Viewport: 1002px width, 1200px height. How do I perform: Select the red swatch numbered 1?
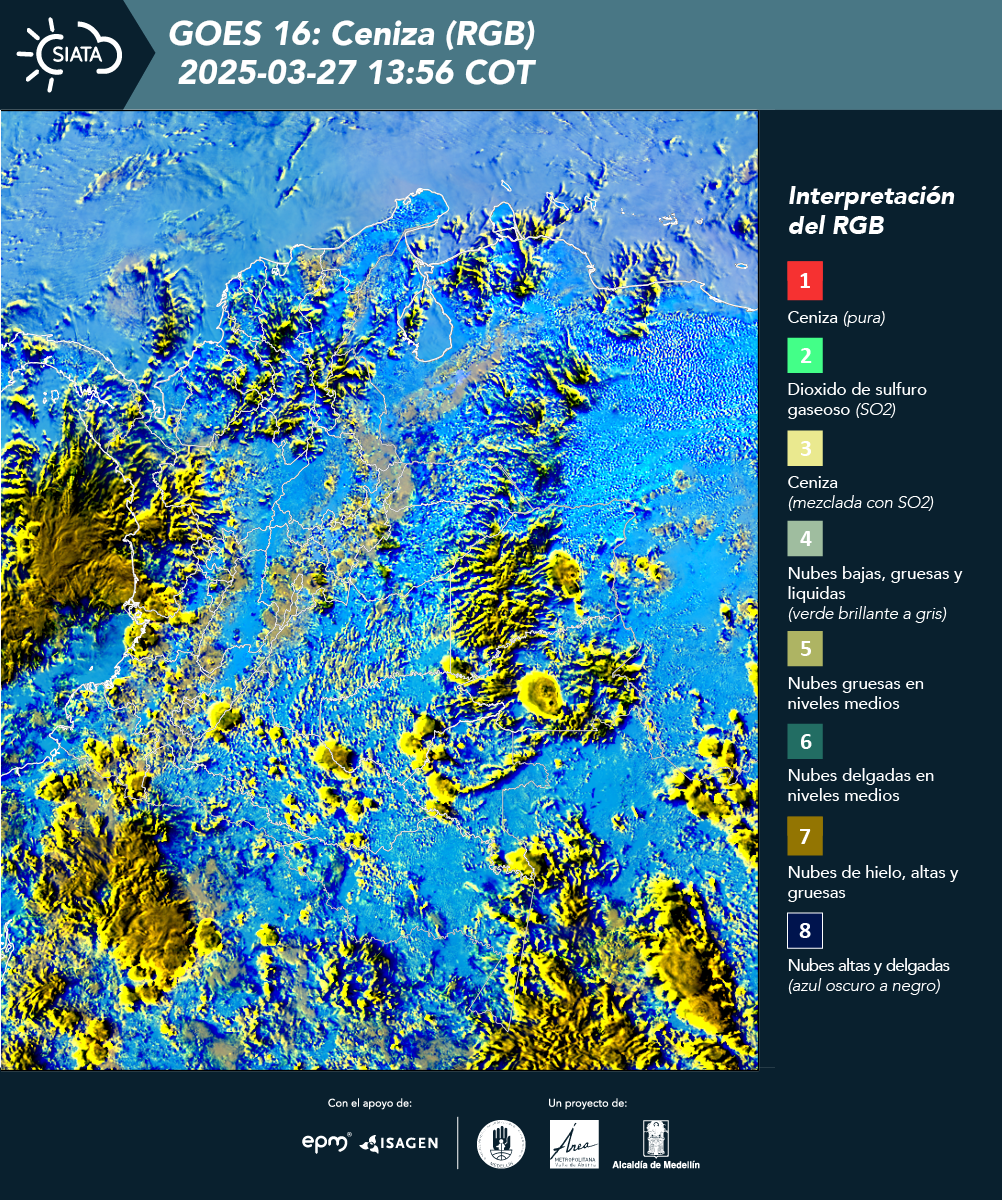click(805, 281)
